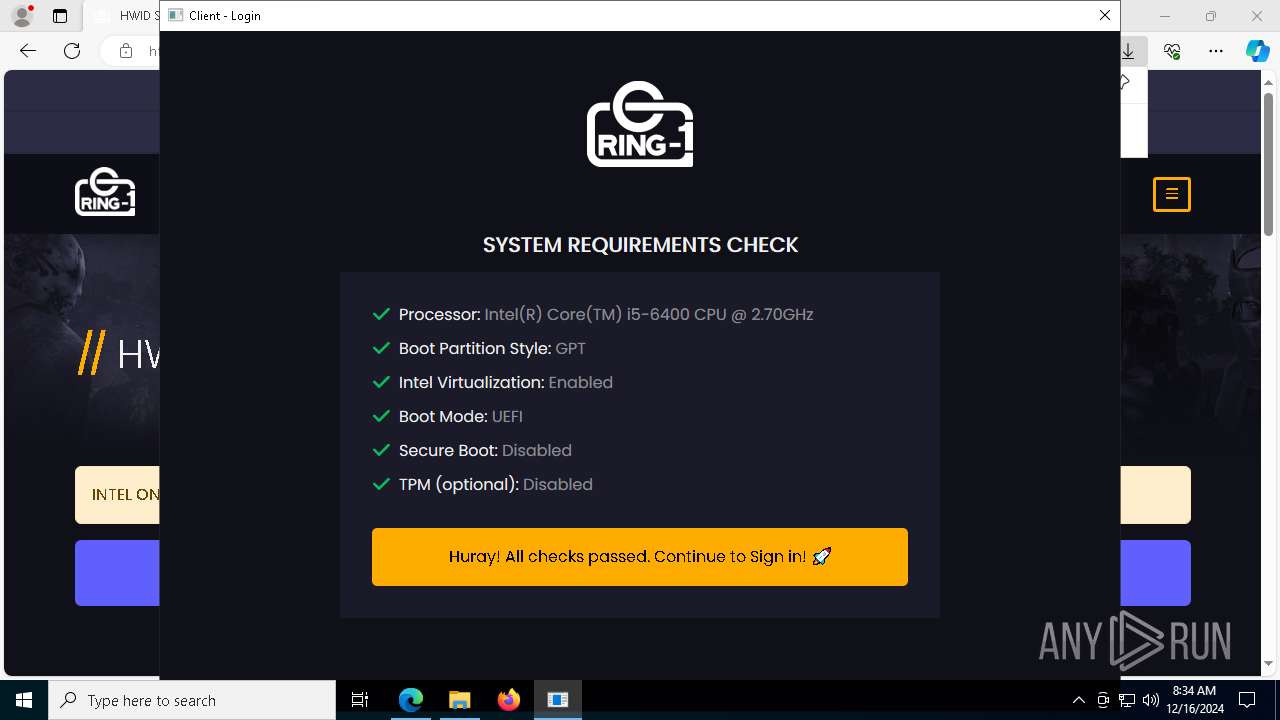Click the 'Boot Partition Style: GPT' text
1280x720 pixels.
[x=492, y=348]
